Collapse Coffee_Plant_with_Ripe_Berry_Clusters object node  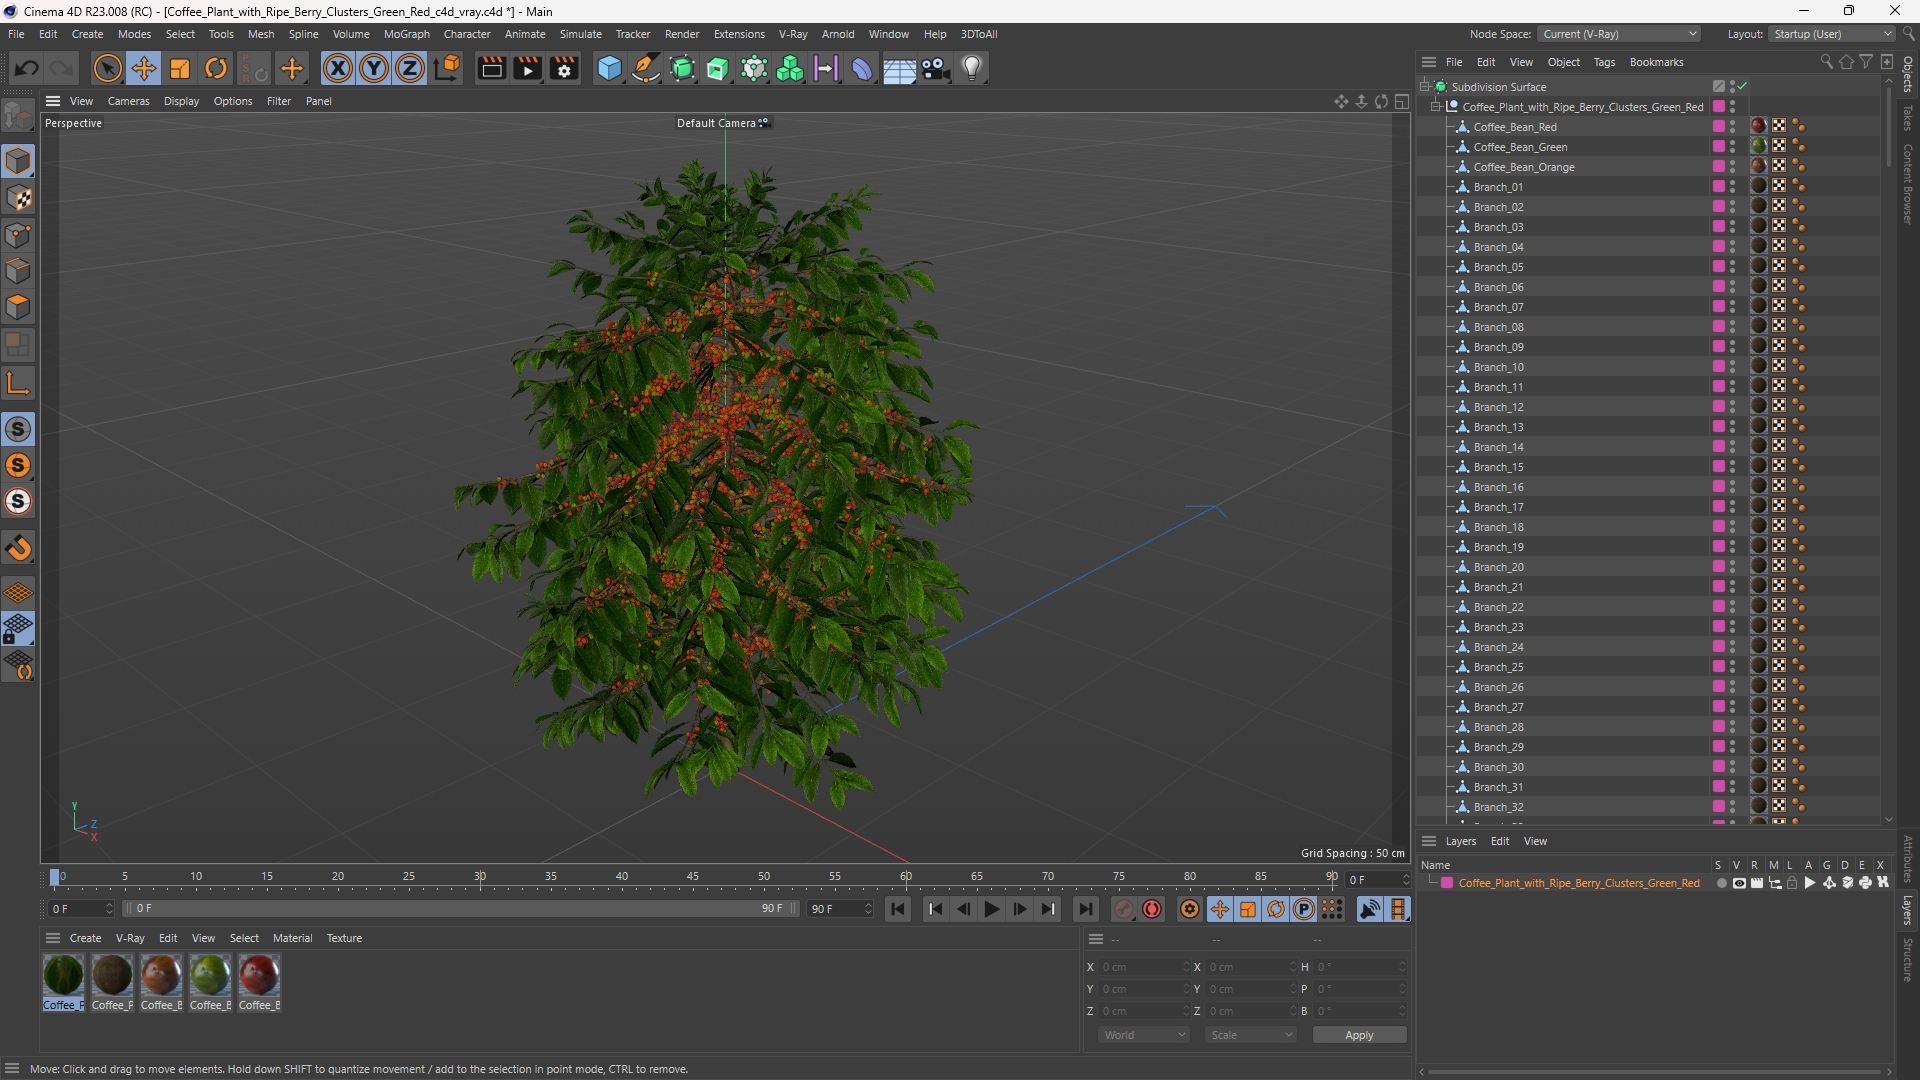(1436, 106)
